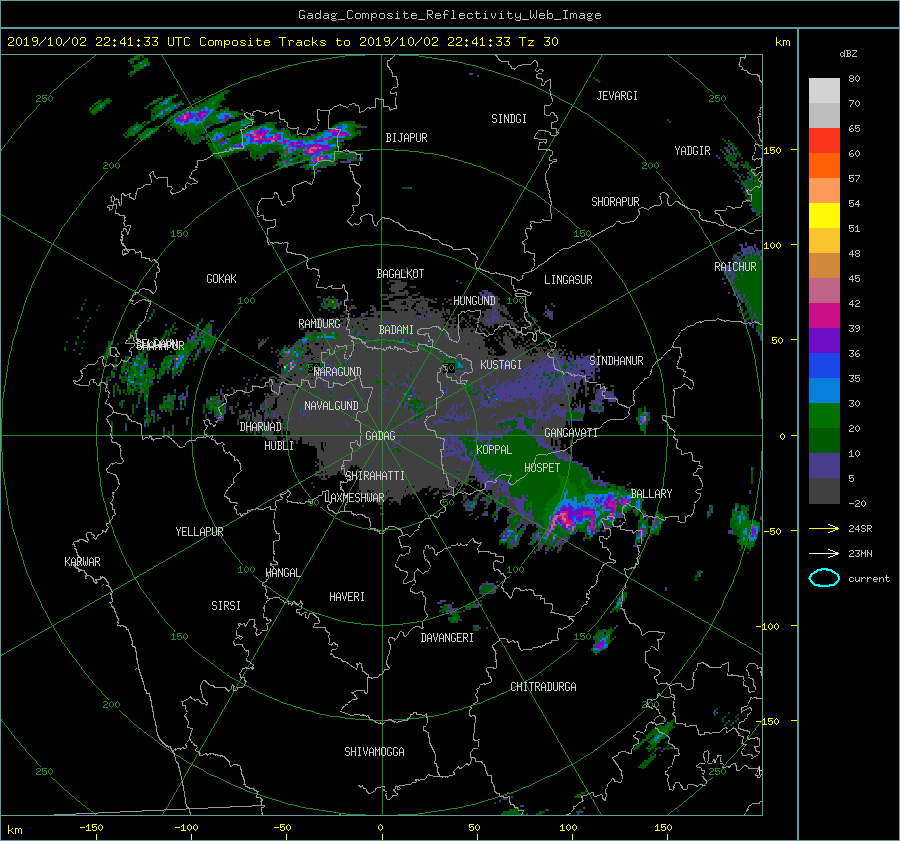Click the dBZ legend heading
The width and height of the screenshot is (900, 841).
(x=848, y=53)
